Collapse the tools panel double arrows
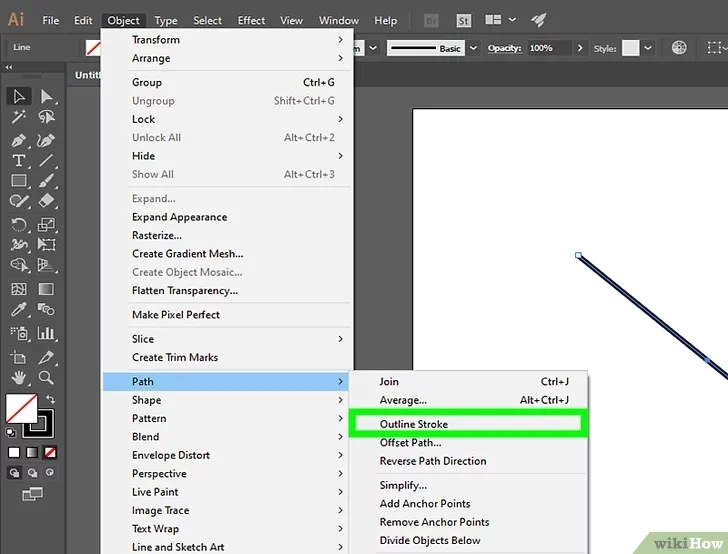The width and height of the screenshot is (728, 554). click(9, 67)
